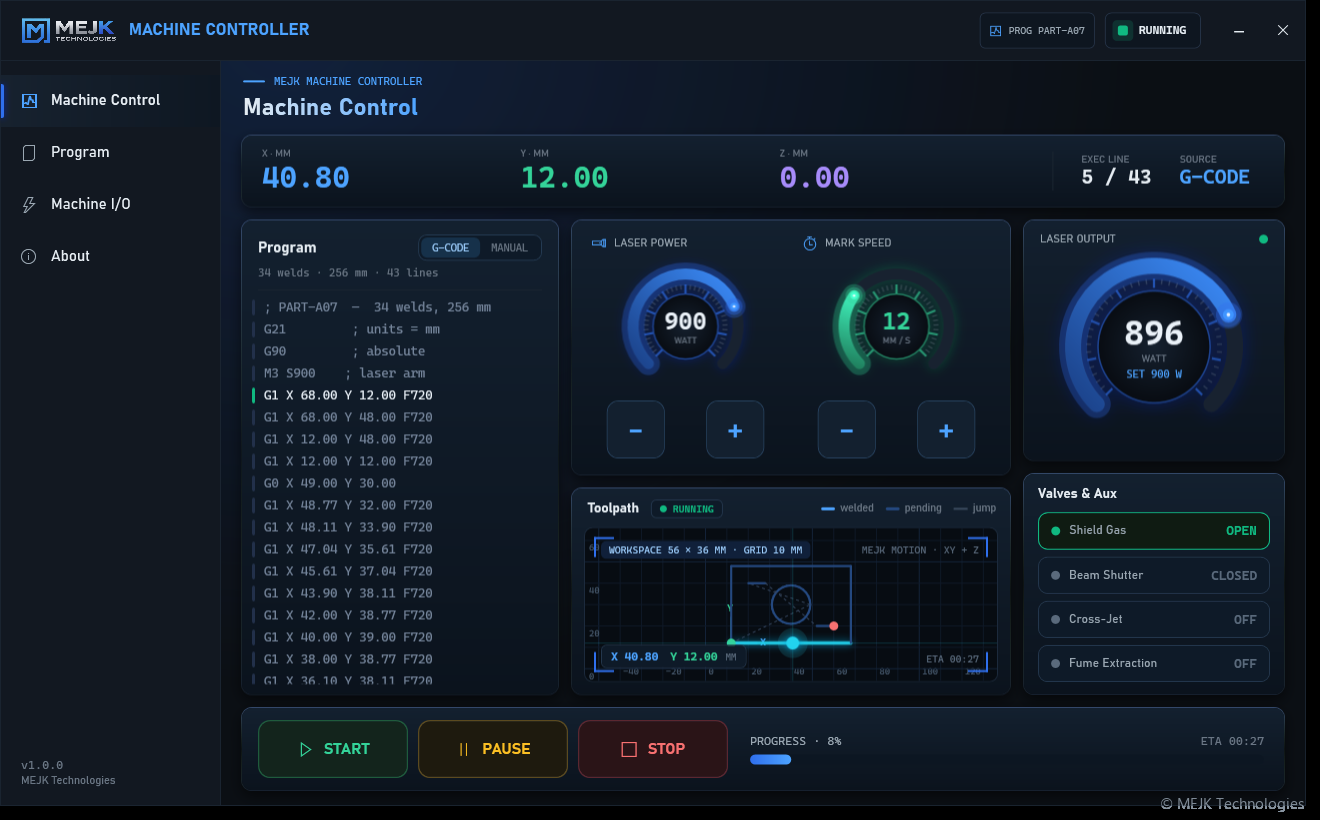
Task: Click the Y position readout 12.00
Action: pos(564,178)
